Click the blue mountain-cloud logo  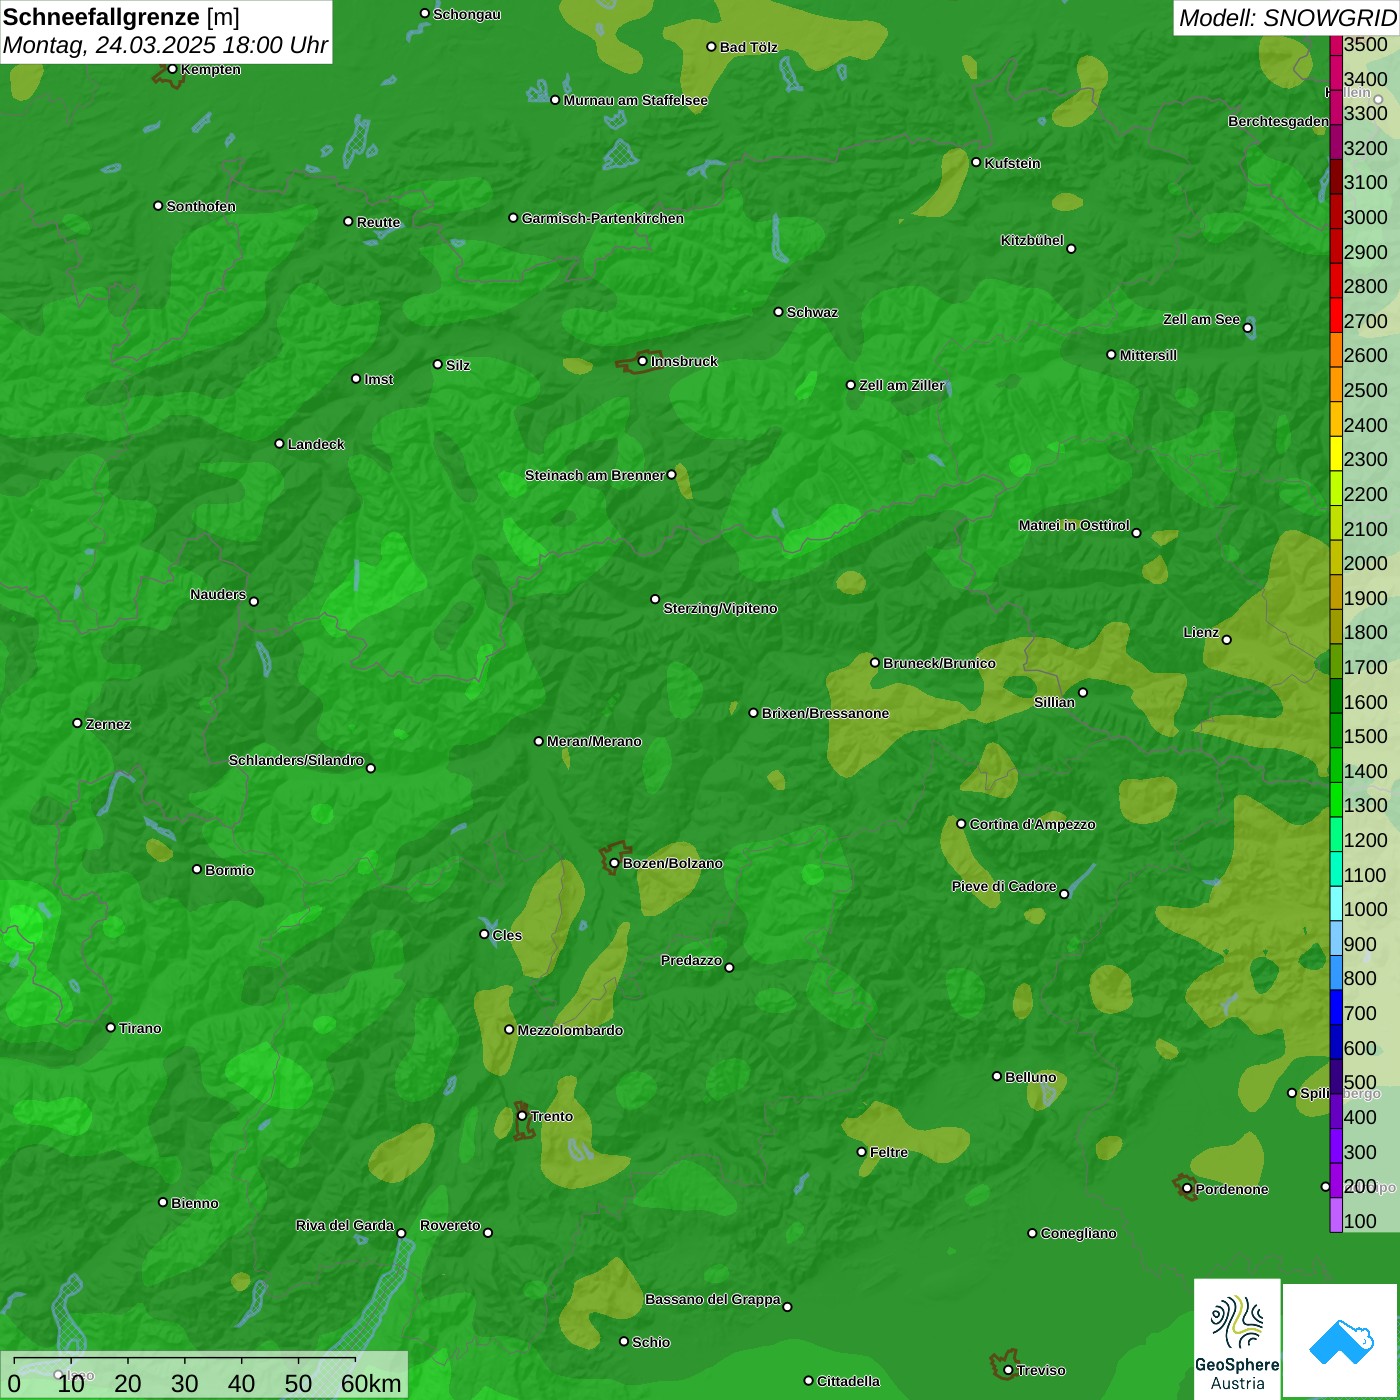(x=1340, y=1341)
